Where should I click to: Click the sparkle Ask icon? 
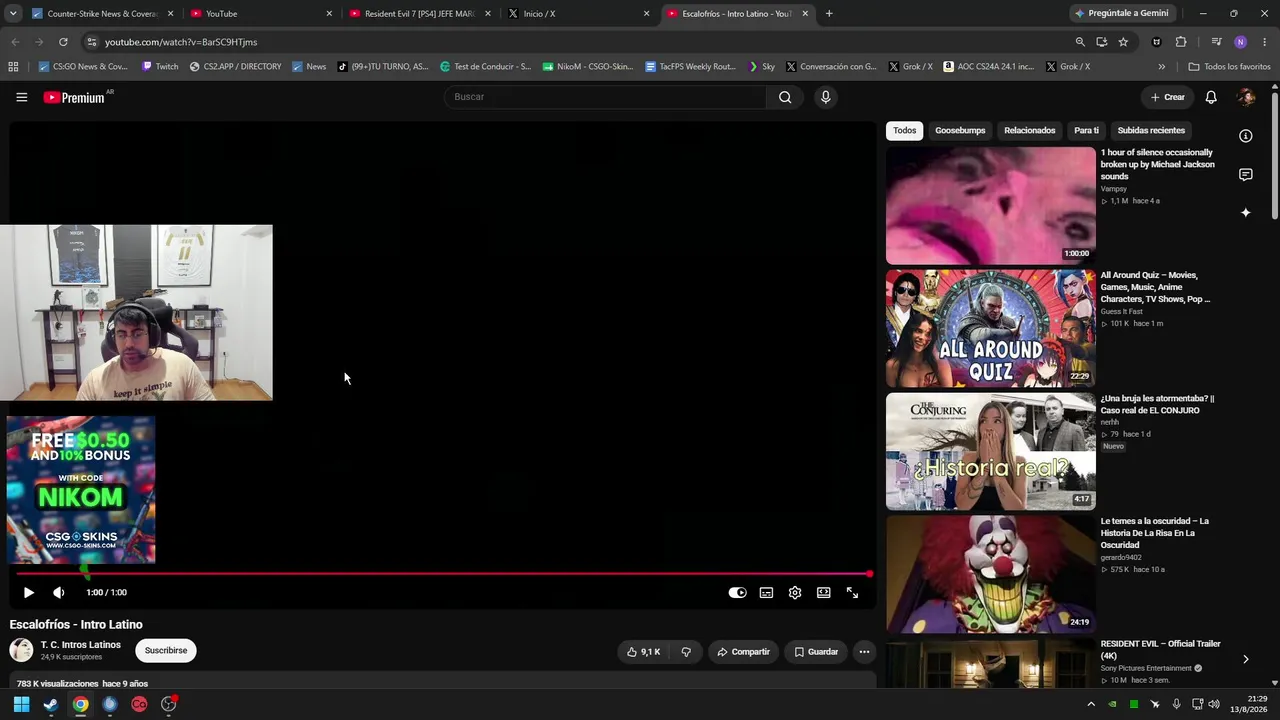1246,213
